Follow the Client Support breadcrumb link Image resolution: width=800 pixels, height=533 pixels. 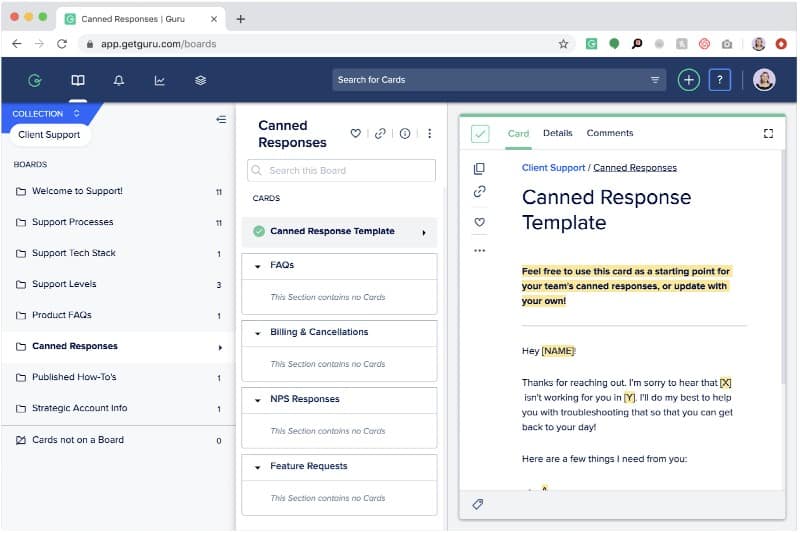(x=553, y=168)
